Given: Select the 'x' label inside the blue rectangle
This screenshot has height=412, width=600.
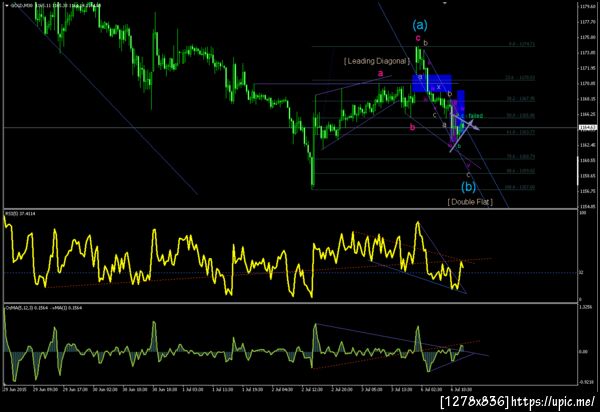Looking at the screenshot, I should pyautogui.click(x=439, y=87).
